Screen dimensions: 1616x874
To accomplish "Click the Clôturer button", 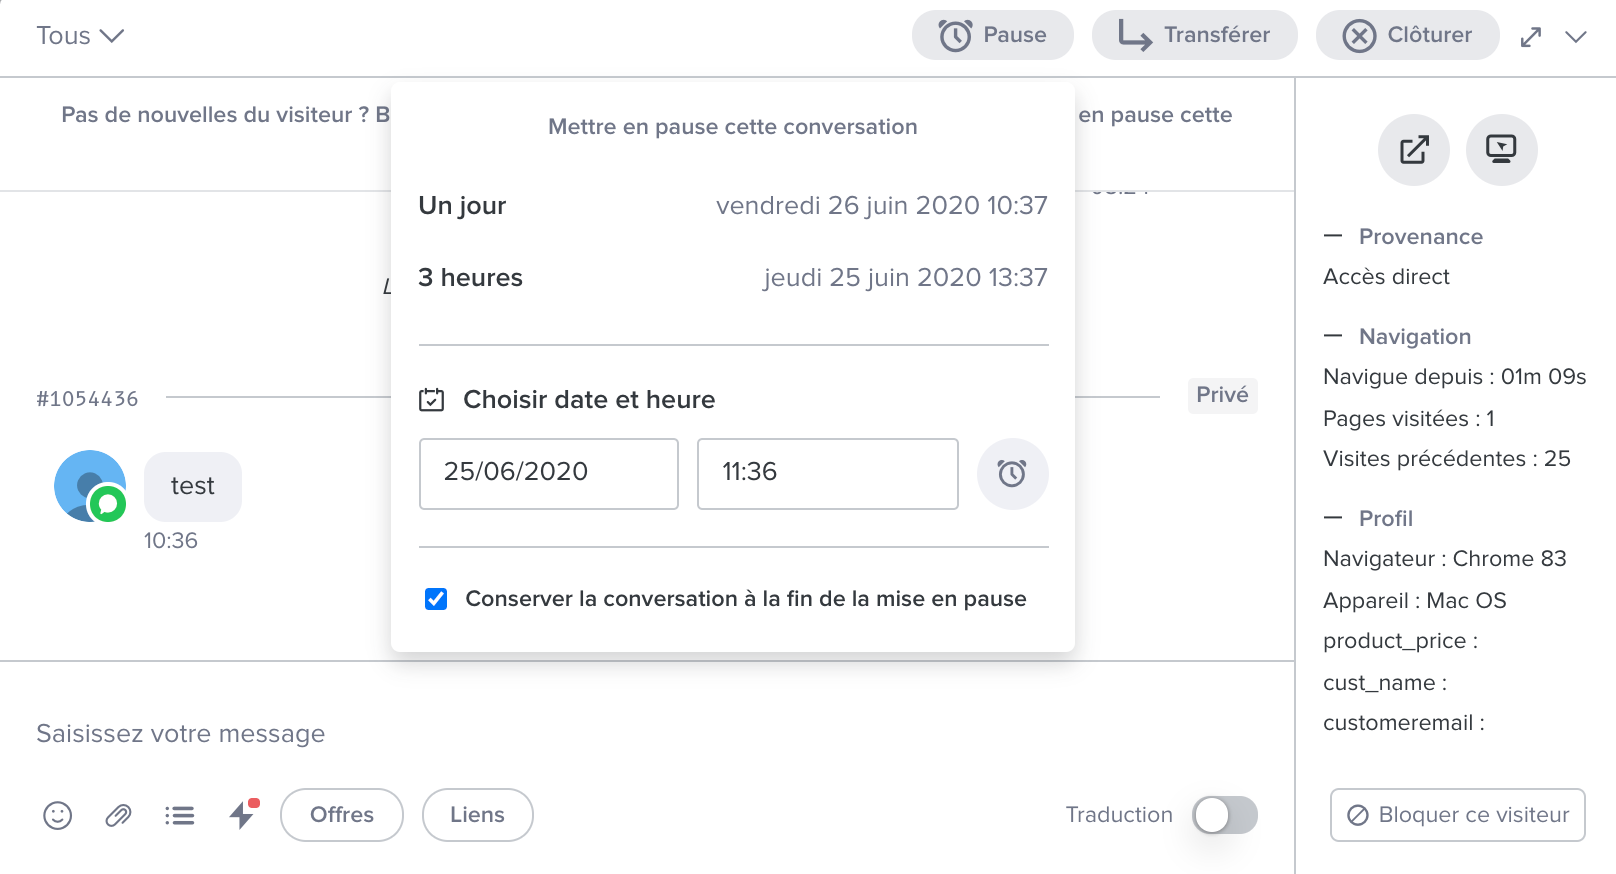I will [x=1407, y=35].
